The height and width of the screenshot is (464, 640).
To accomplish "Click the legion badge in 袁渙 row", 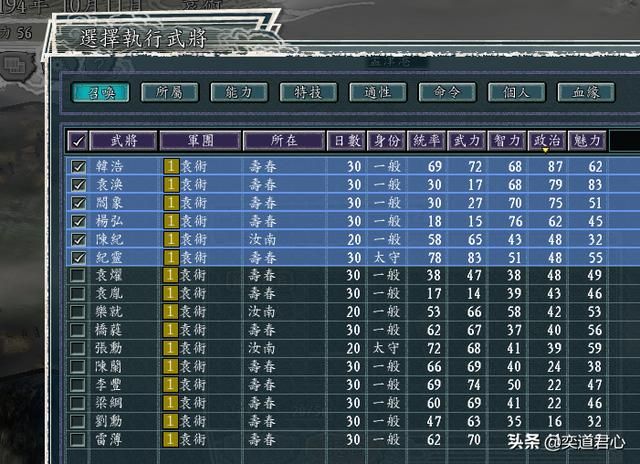I will [x=171, y=184].
